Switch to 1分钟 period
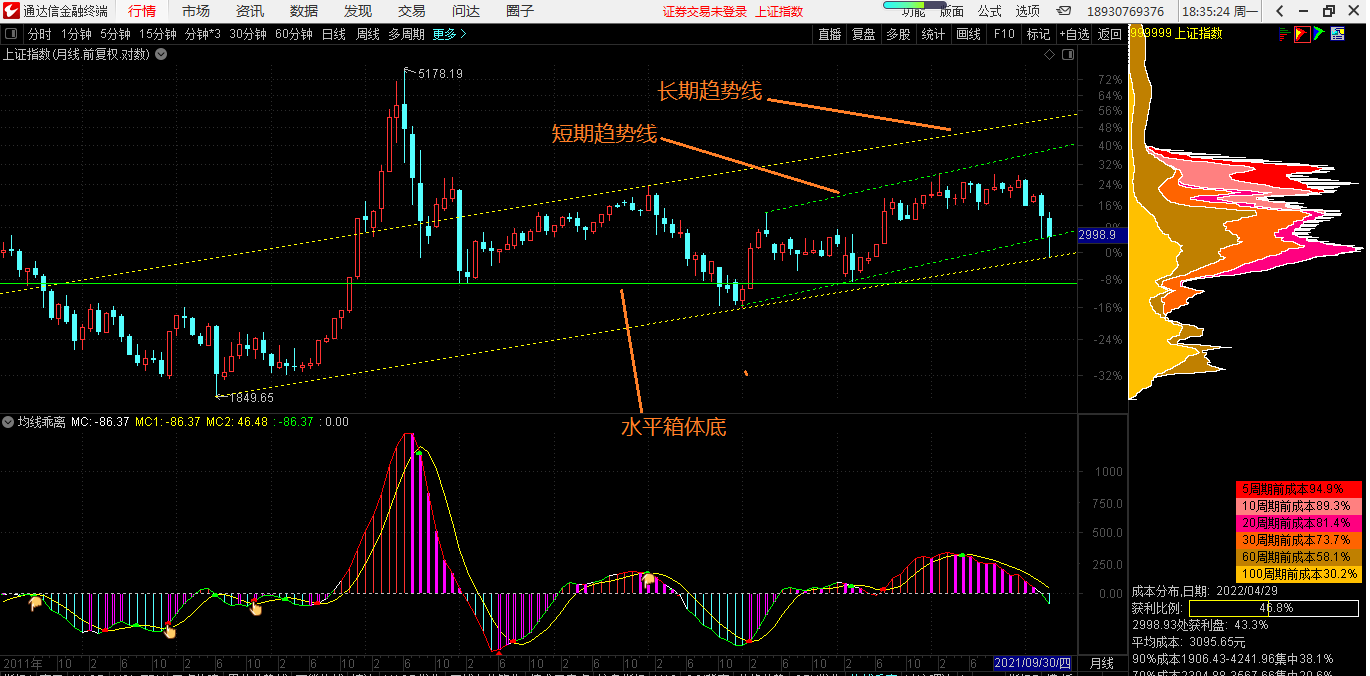 tap(76, 33)
